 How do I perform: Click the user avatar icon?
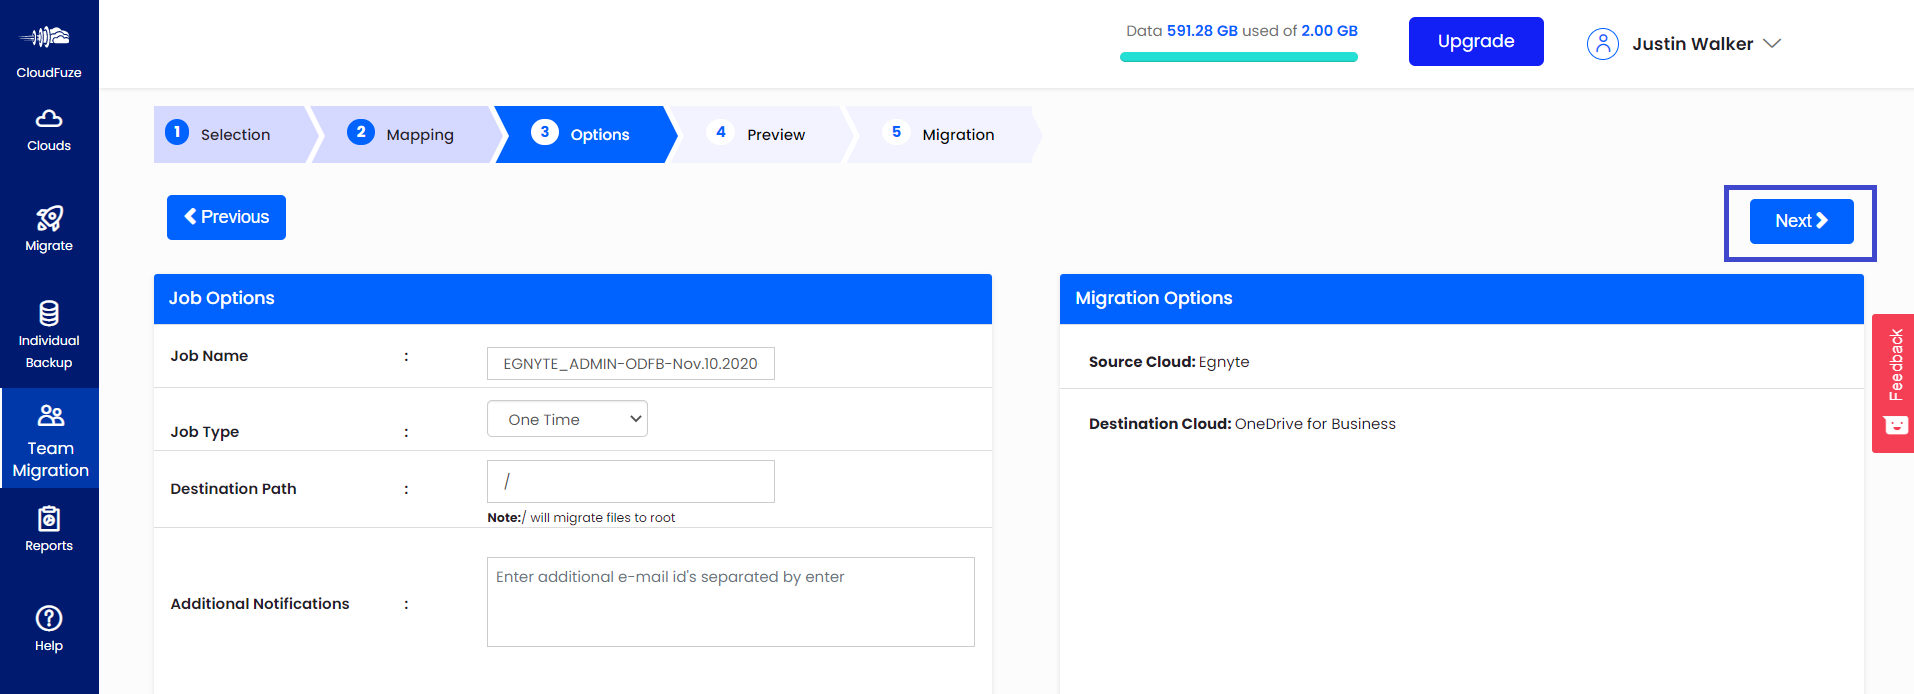[1602, 44]
